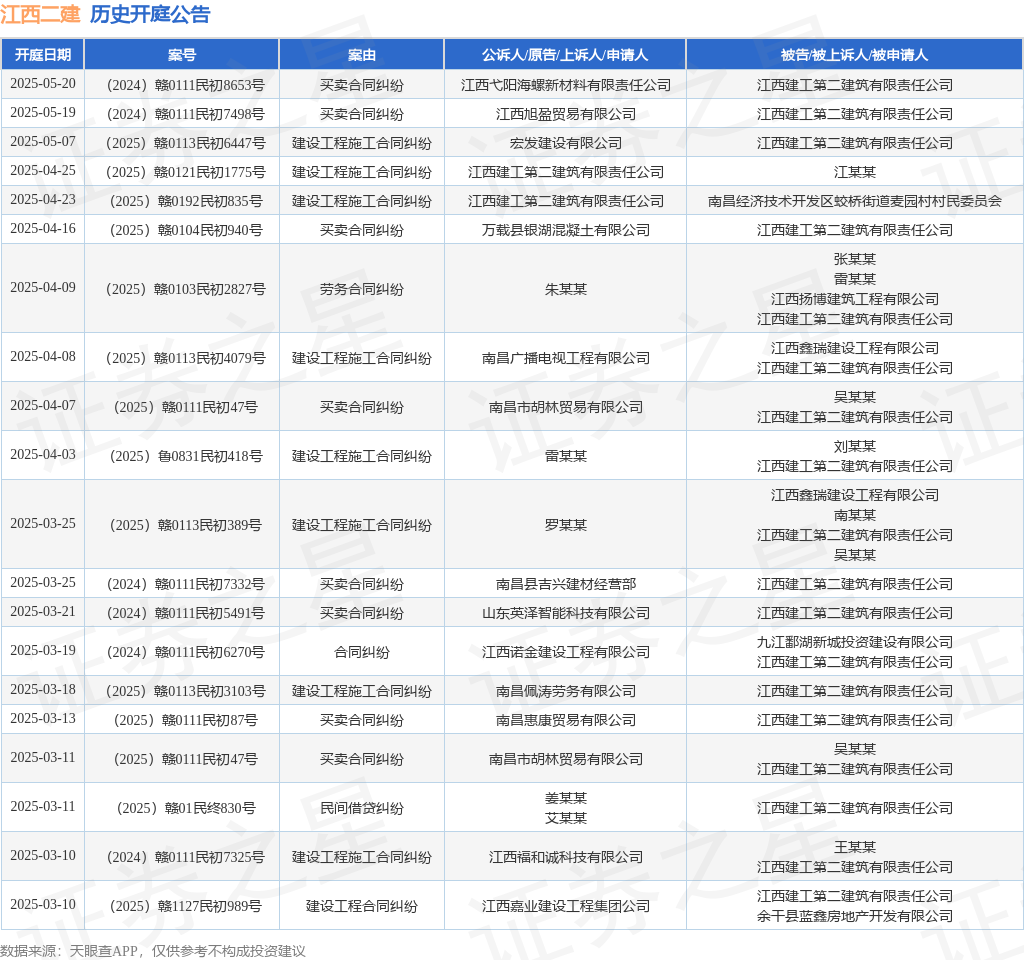Click plaintiff 江西诺金建设工程有限公司

[x=566, y=652]
